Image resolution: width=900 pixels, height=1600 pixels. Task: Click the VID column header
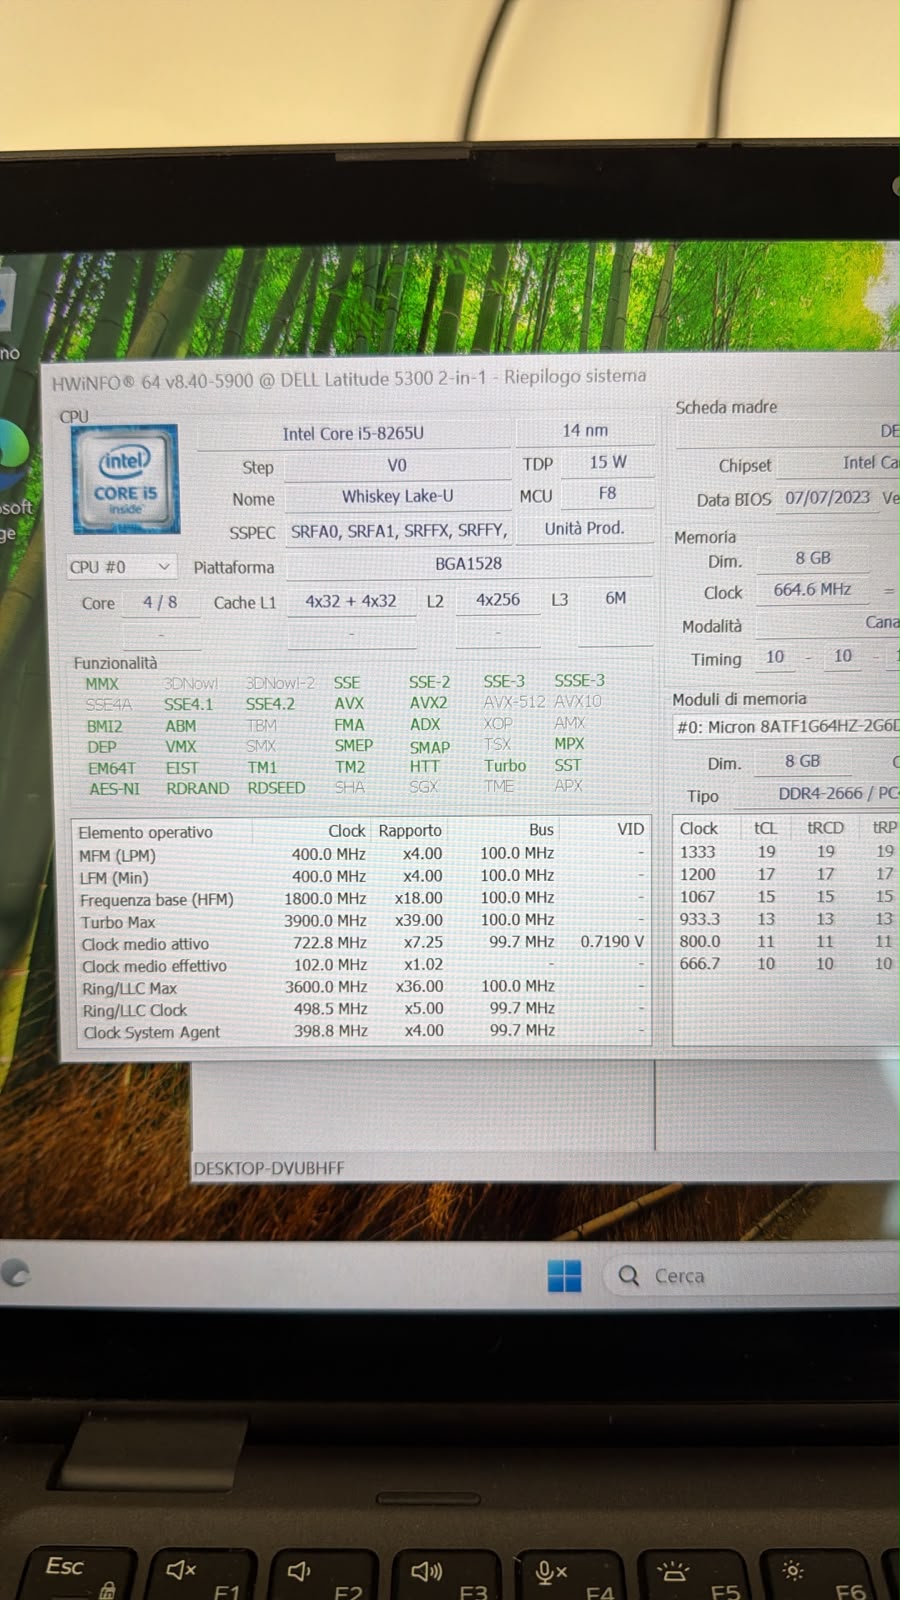631,829
